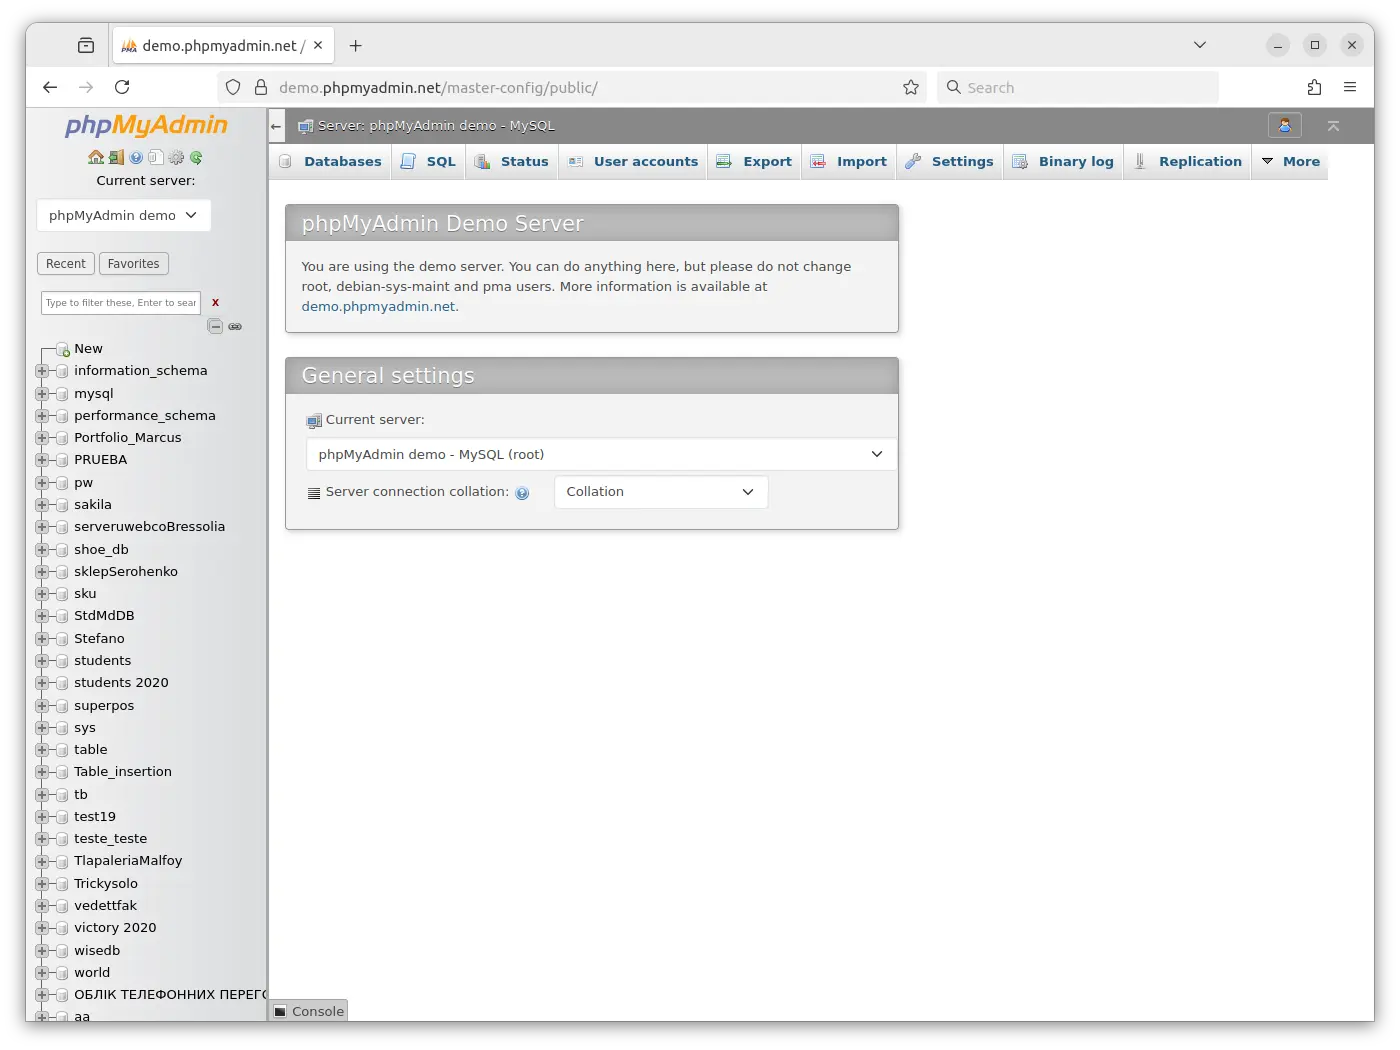
Task: Click the scroll-to-top arrow icon
Action: coord(1334,127)
